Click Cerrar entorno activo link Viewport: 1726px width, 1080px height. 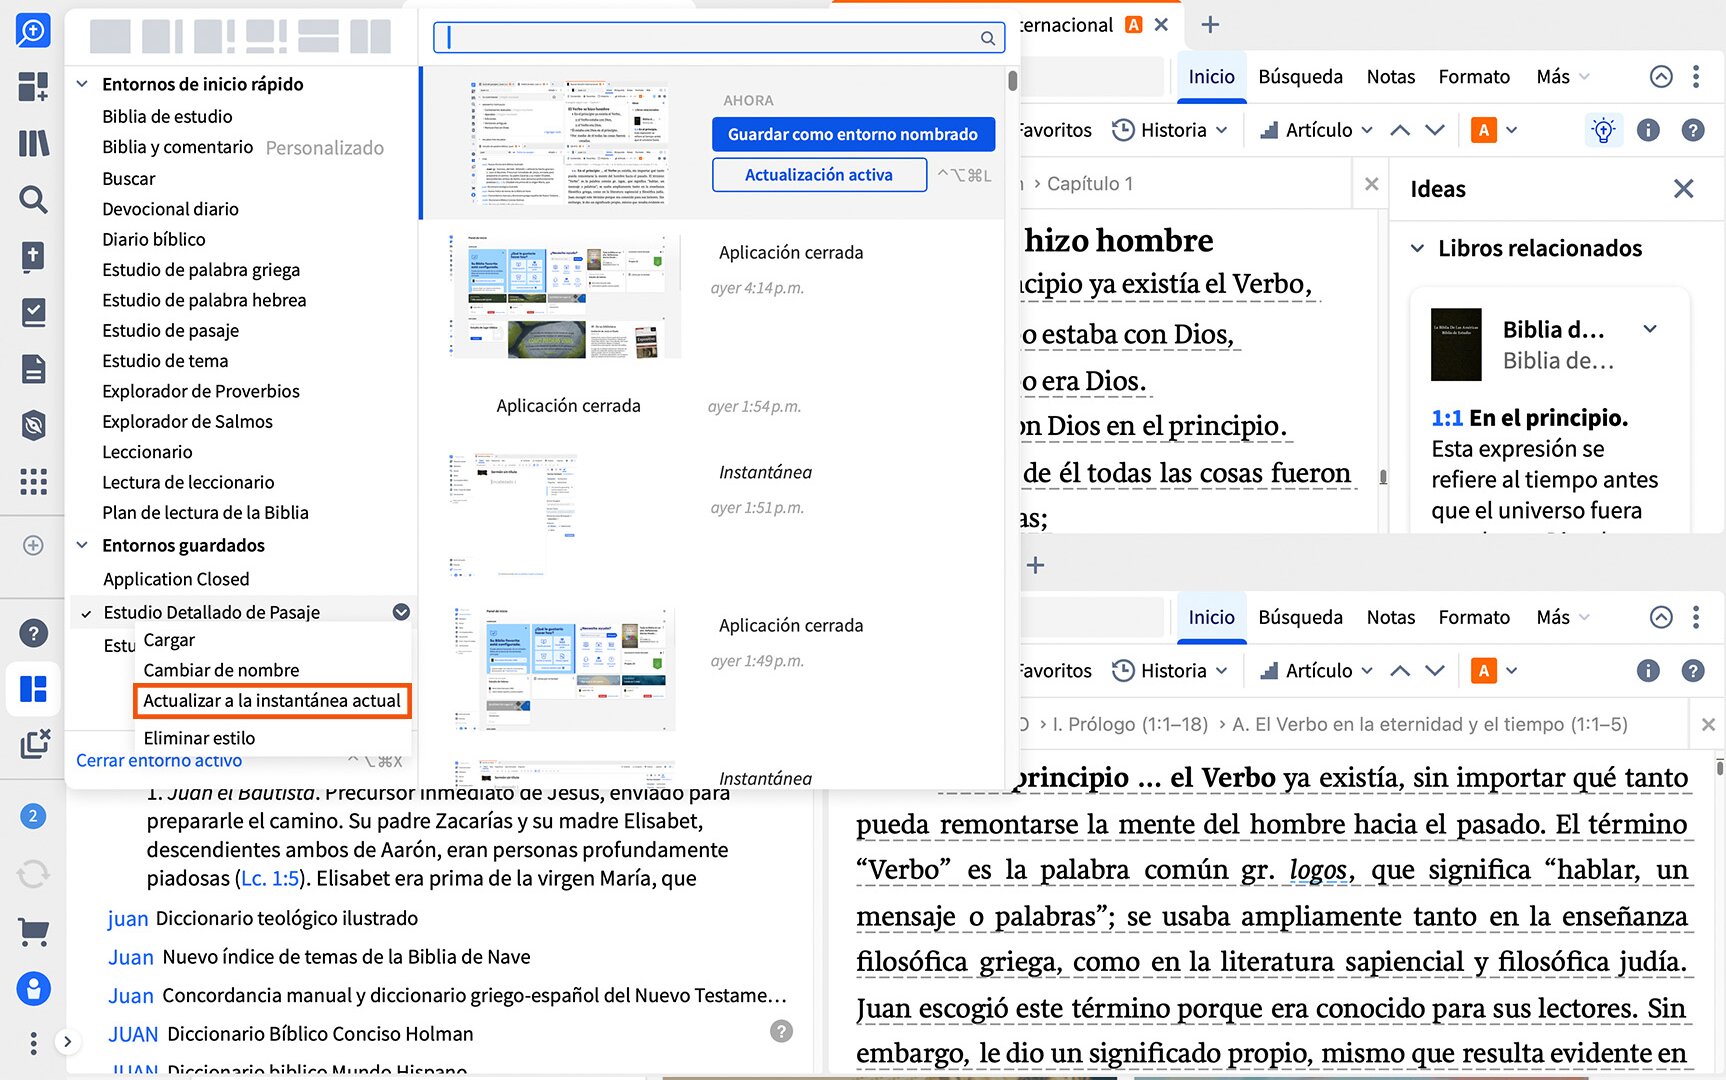click(x=159, y=761)
